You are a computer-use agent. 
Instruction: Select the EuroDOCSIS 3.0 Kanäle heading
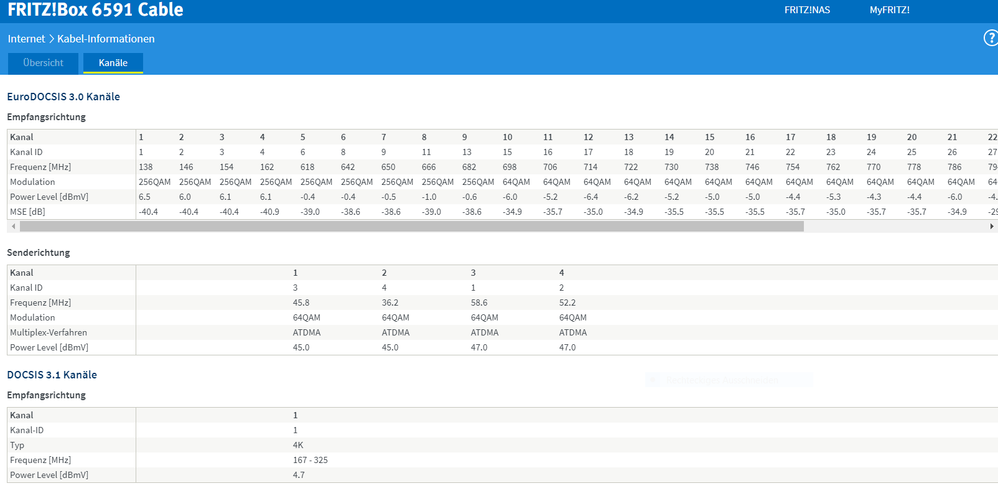[64, 97]
